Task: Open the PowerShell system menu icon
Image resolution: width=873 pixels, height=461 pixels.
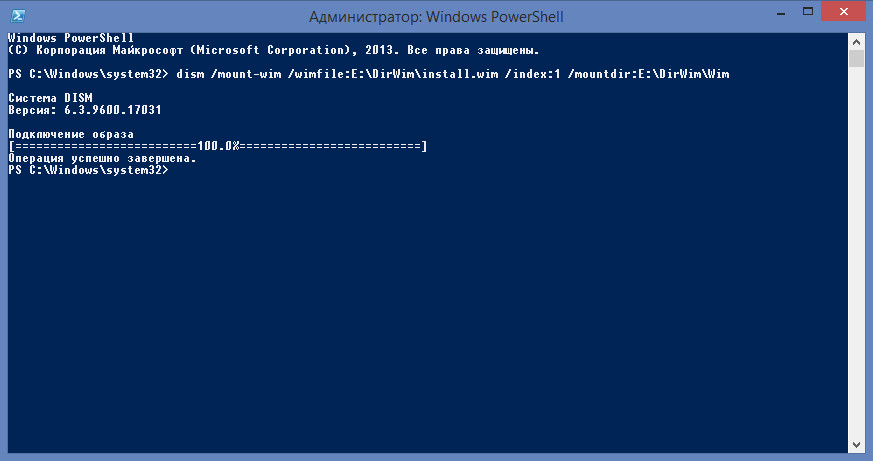Action: click(x=17, y=15)
